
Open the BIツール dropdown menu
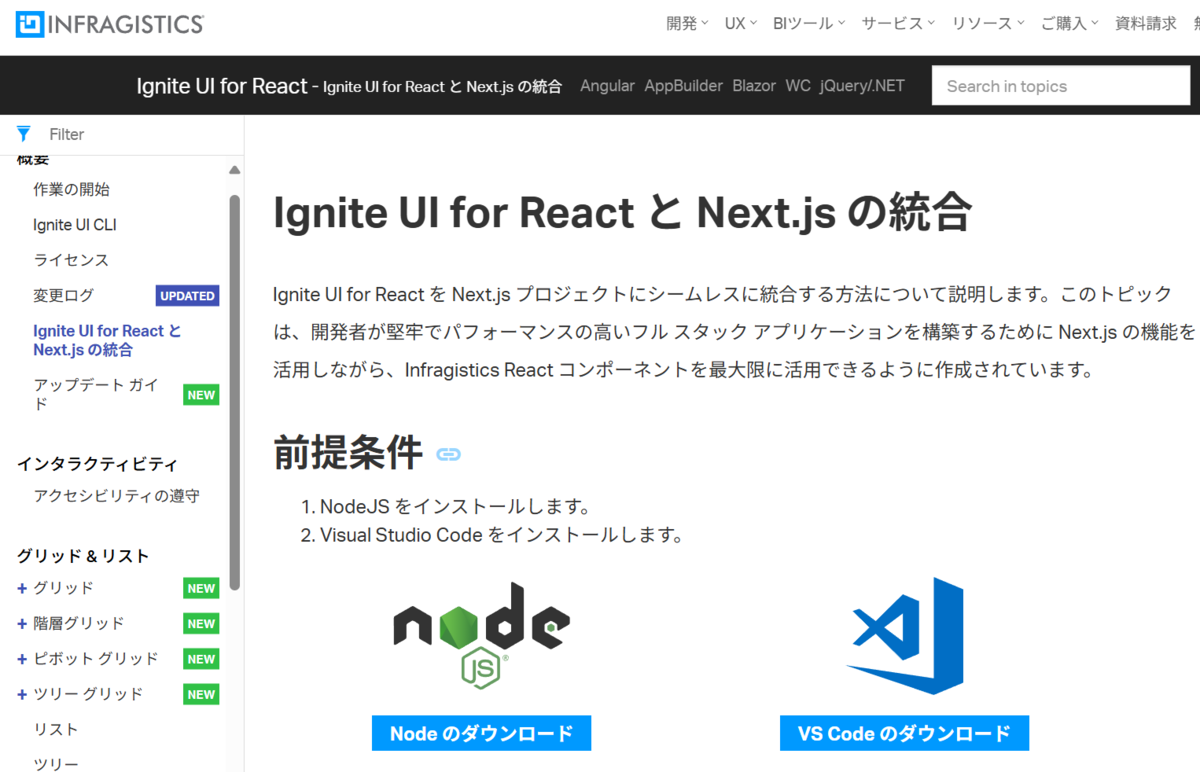tap(809, 23)
